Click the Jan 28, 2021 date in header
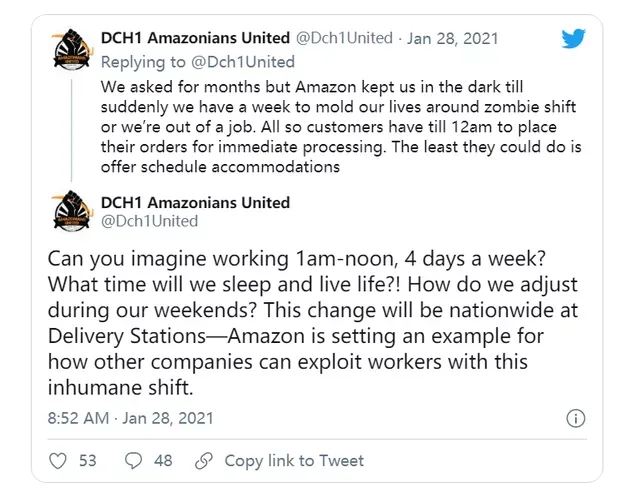Image resolution: width=640 pixels, height=497 pixels. point(452,38)
